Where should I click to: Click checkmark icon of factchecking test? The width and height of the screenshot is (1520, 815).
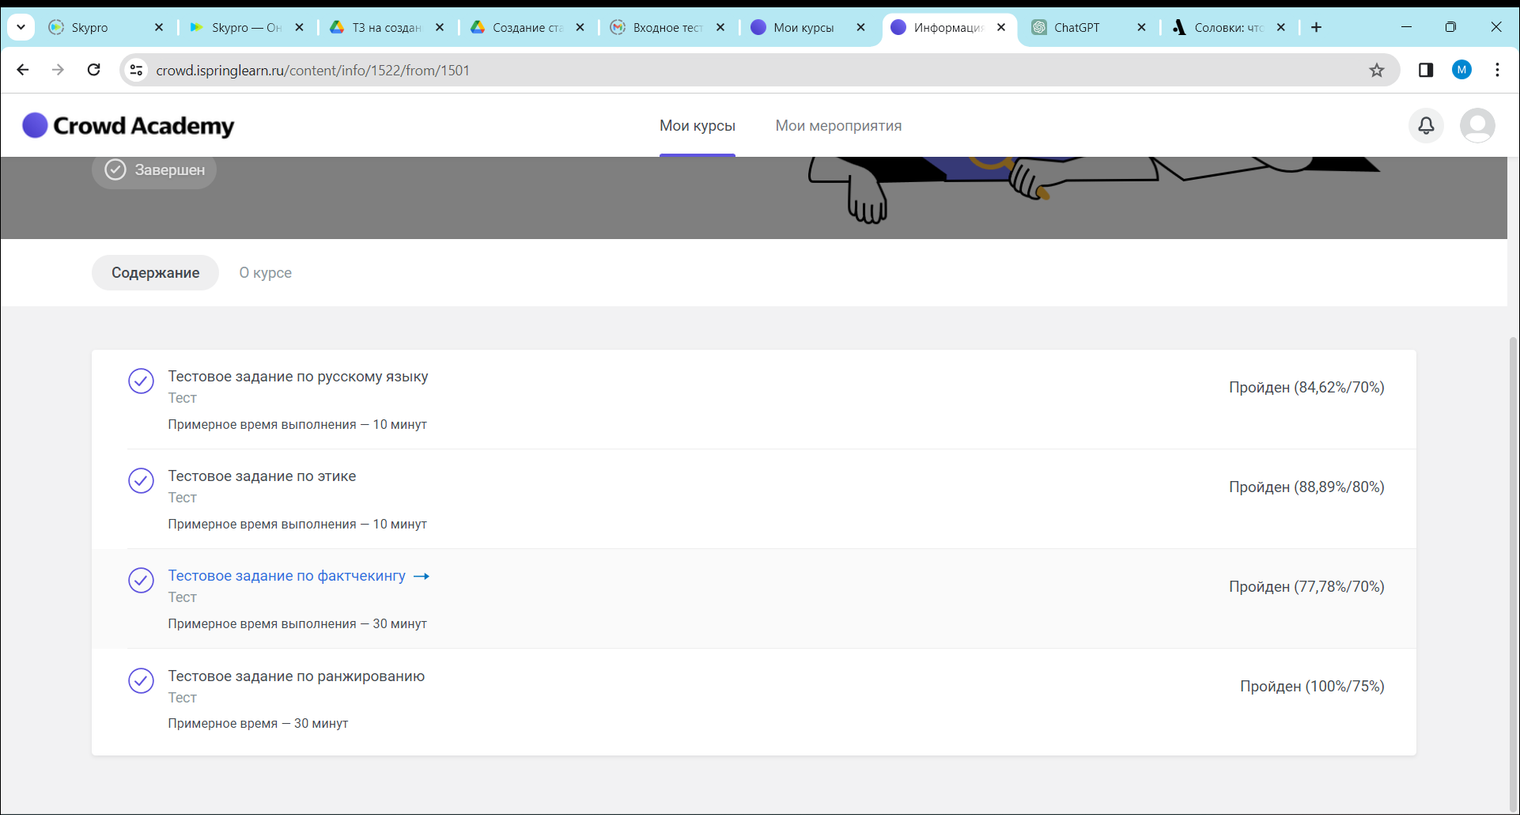141,580
